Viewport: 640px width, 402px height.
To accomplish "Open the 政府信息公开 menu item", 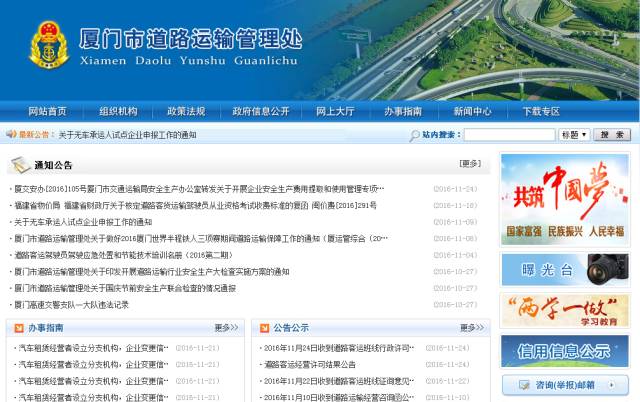I will pos(261,111).
